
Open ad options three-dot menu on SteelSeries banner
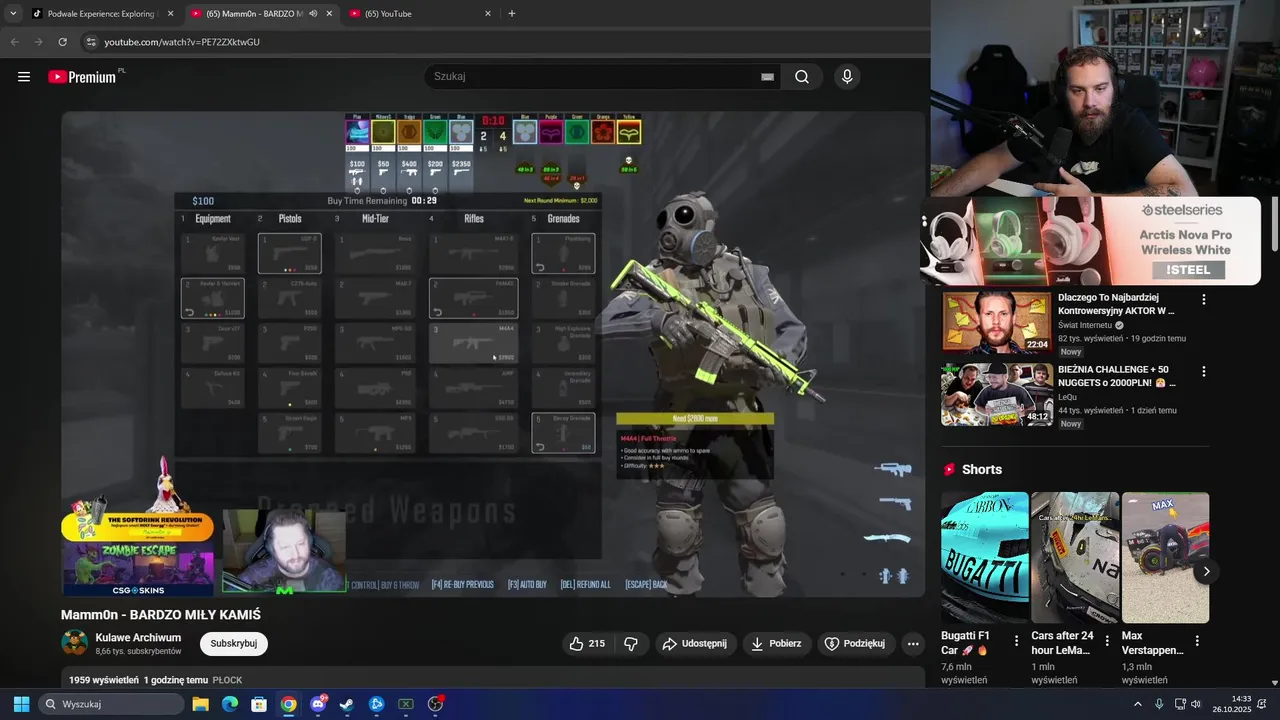pos(925,221)
